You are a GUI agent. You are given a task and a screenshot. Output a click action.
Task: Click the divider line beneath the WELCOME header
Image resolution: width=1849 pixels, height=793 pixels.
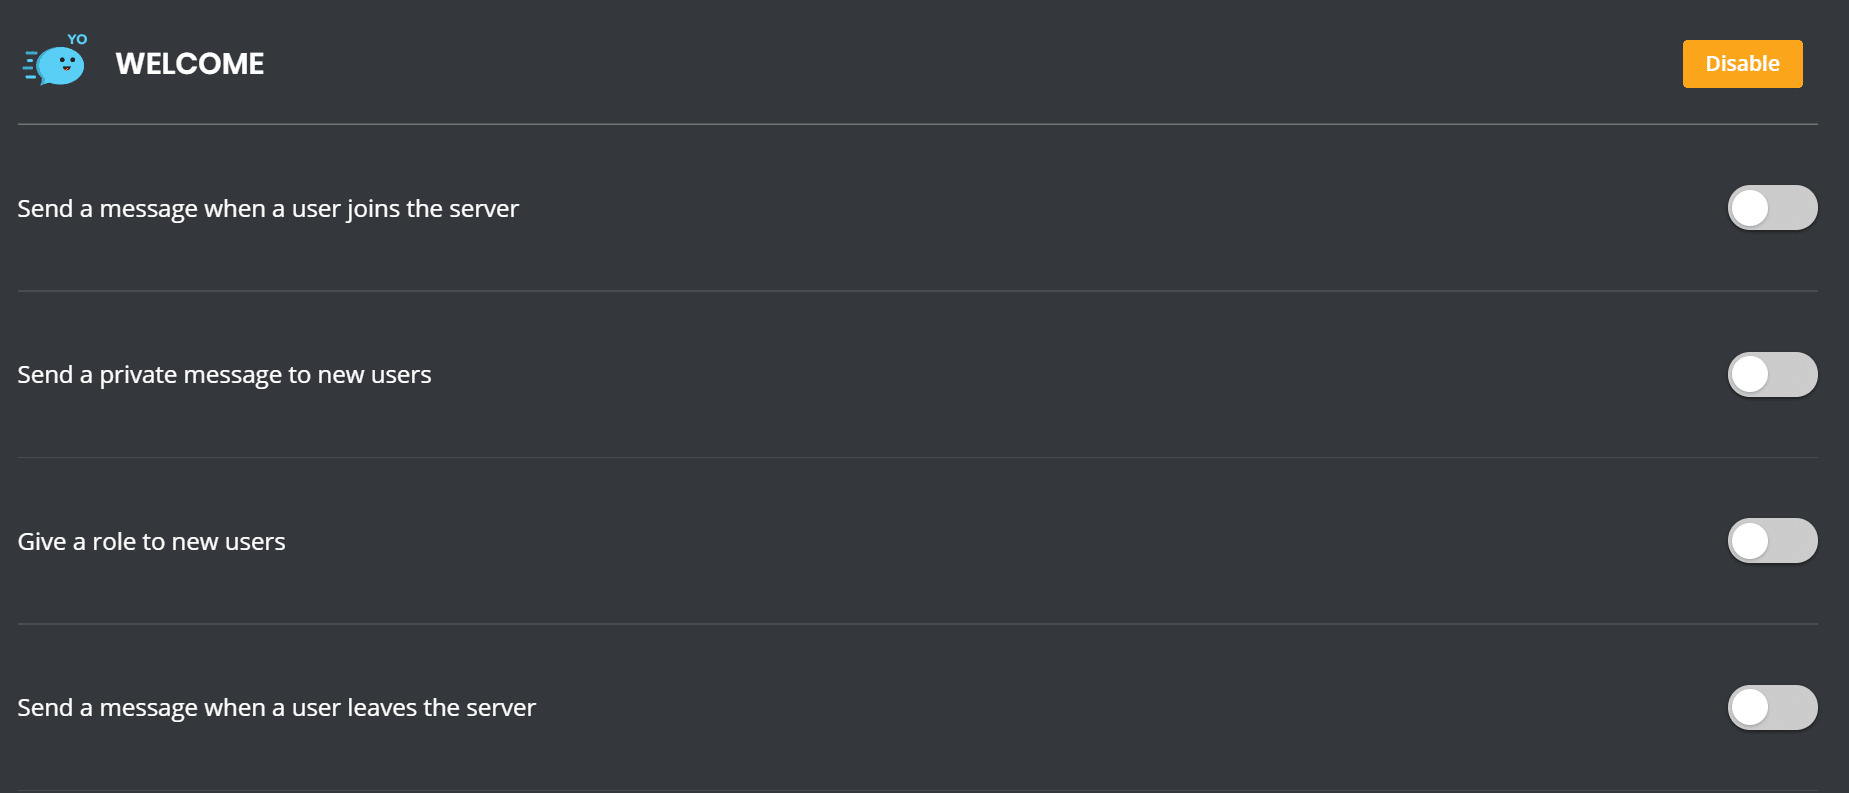pos(917,124)
